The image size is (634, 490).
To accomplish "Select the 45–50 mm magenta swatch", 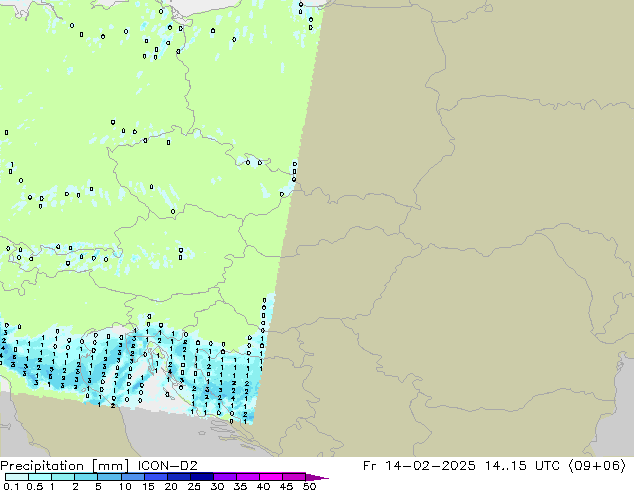I will 294,477.
